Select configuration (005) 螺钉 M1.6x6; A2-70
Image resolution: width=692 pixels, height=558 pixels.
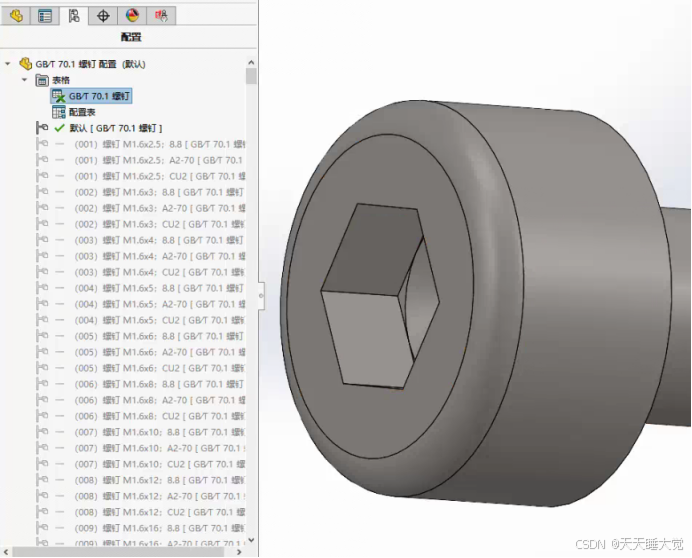tap(160, 352)
